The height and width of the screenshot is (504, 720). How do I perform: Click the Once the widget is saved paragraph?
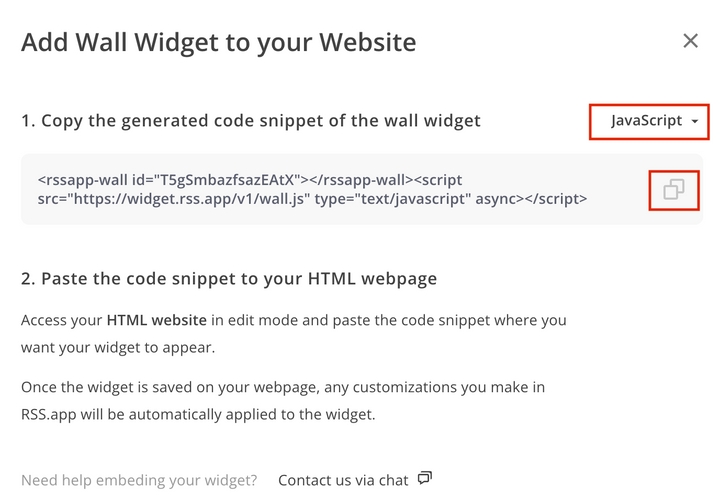coord(283,401)
